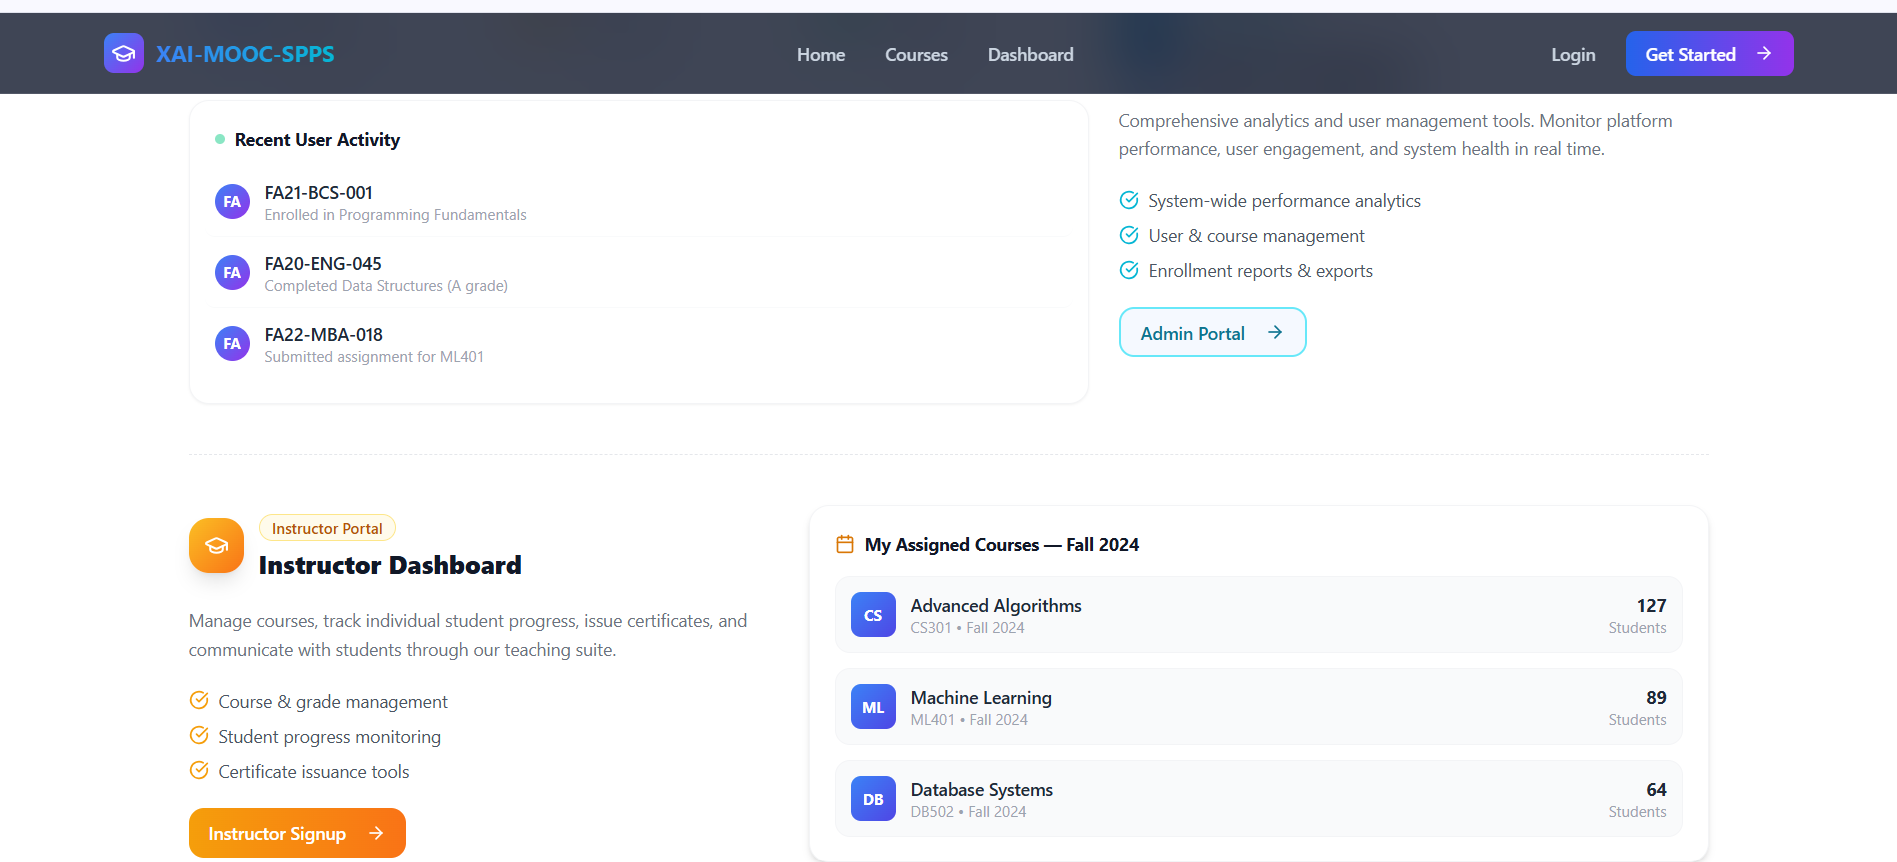Click 'Completed Data Structures (A grade)' text
1897x862 pixels.
(386, 286)
